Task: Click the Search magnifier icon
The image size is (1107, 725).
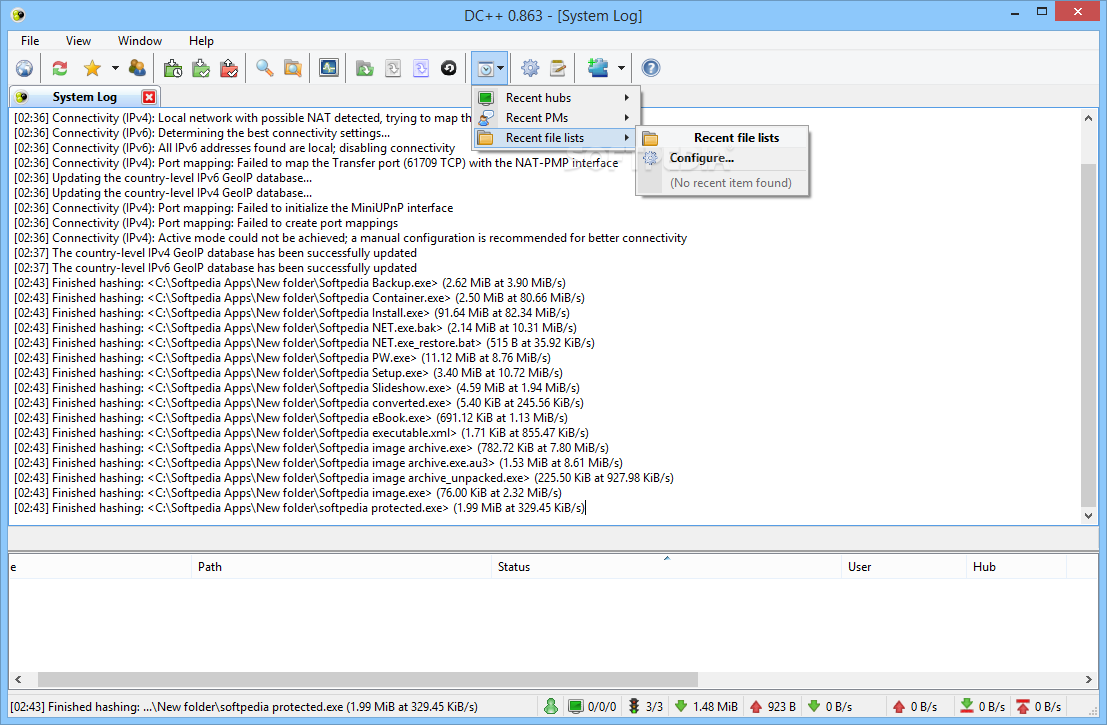Action: (265, 68)
